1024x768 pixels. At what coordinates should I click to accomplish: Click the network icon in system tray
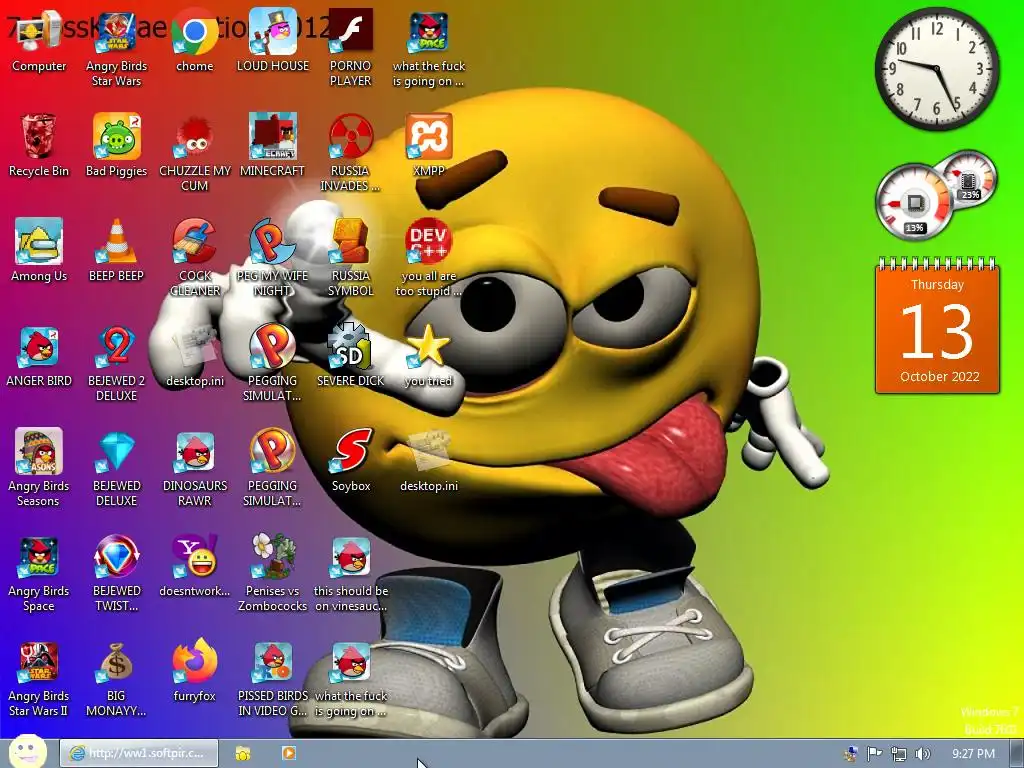click(899, 754)
